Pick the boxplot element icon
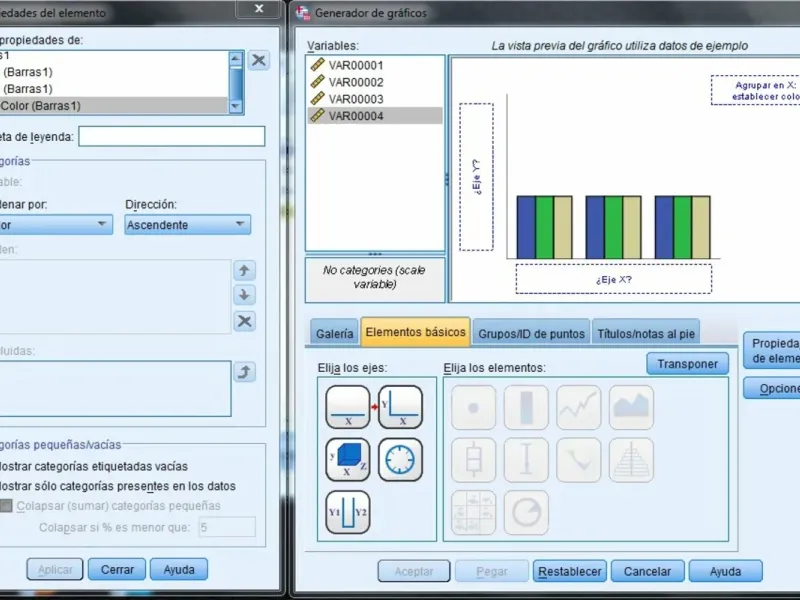The image size is (800, 600). pos(473,460)
